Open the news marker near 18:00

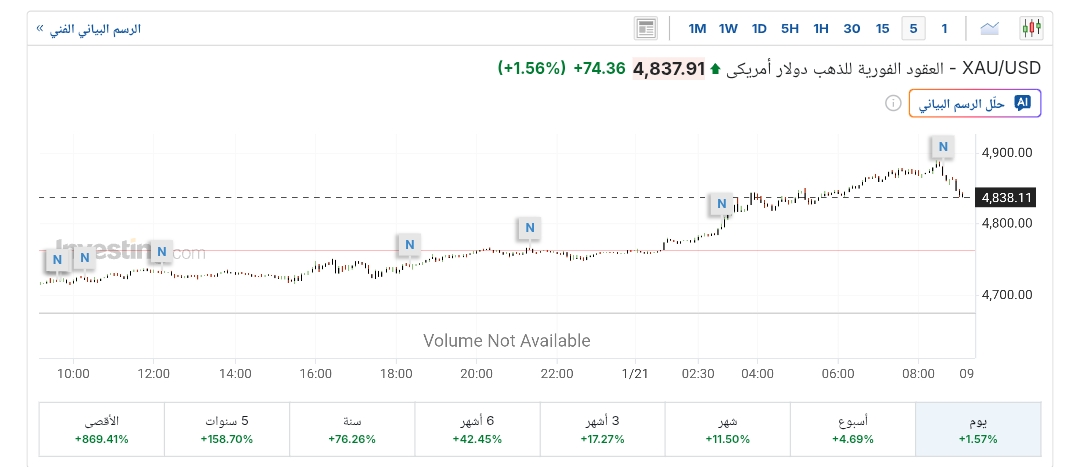[x=408, y=244]
